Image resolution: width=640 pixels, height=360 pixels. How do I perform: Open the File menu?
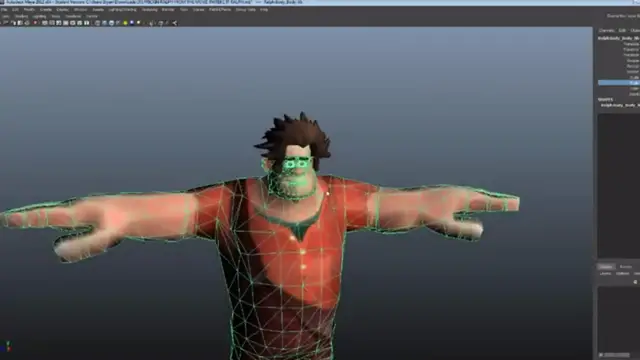(4, 9)
